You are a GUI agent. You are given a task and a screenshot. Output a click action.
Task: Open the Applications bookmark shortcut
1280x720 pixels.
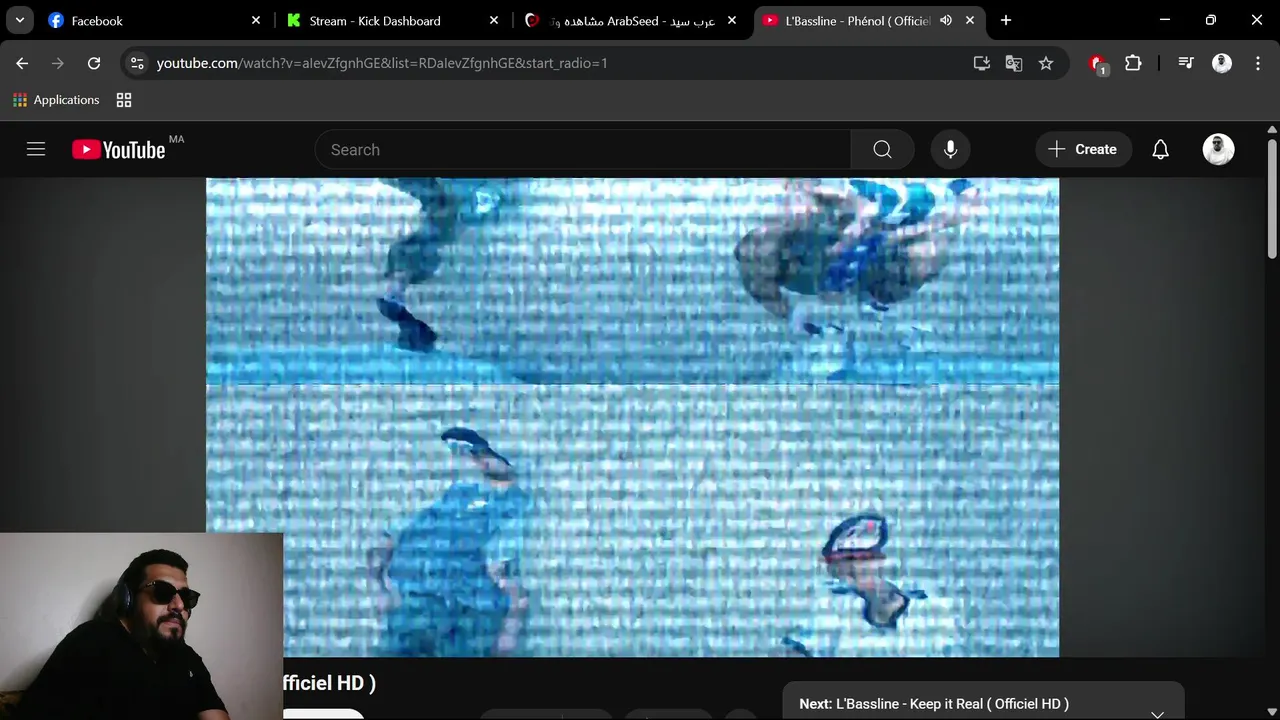56,100
